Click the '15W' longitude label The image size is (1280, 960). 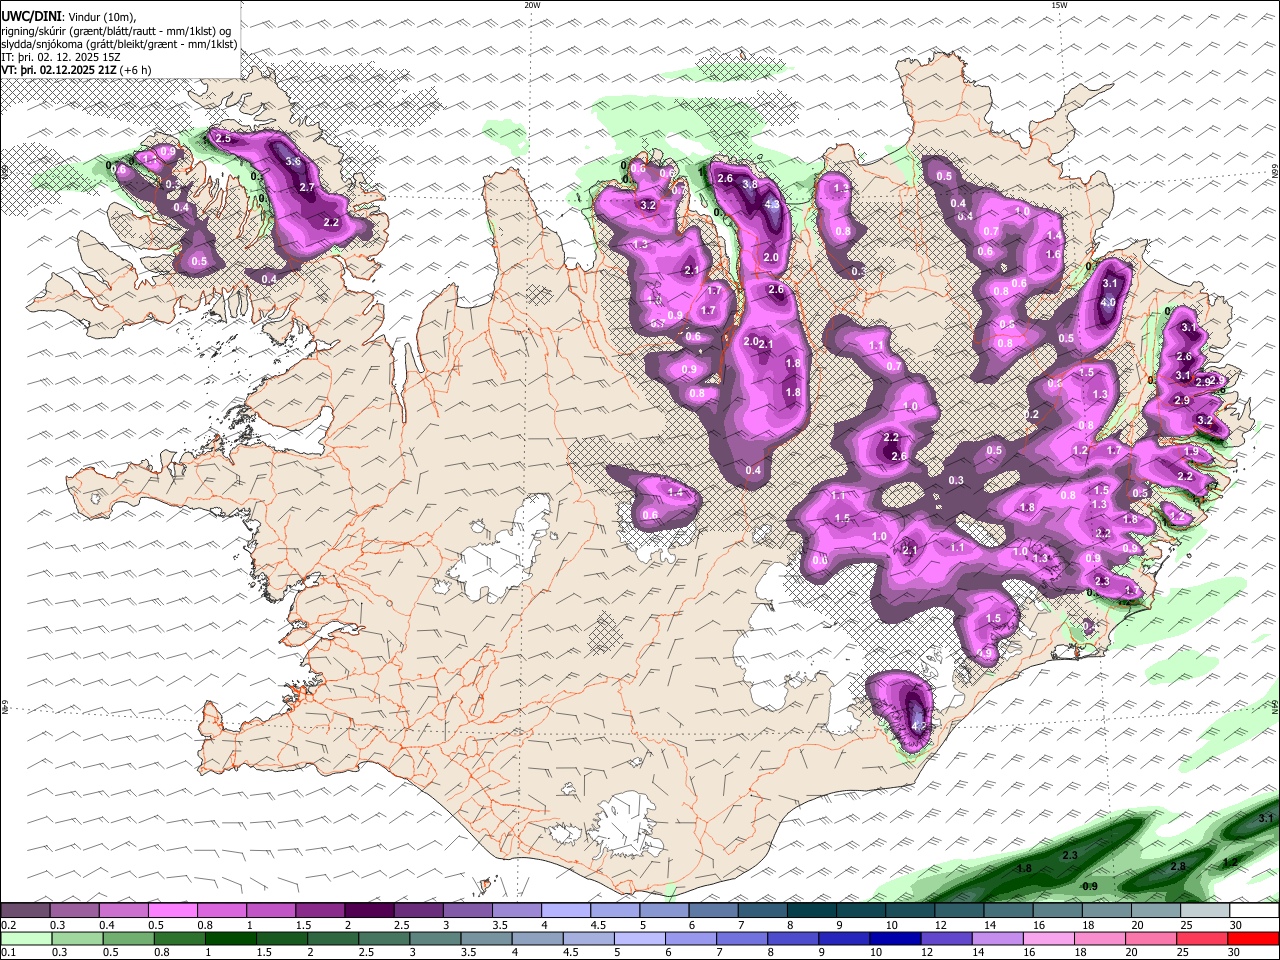tap(1059, 5)
